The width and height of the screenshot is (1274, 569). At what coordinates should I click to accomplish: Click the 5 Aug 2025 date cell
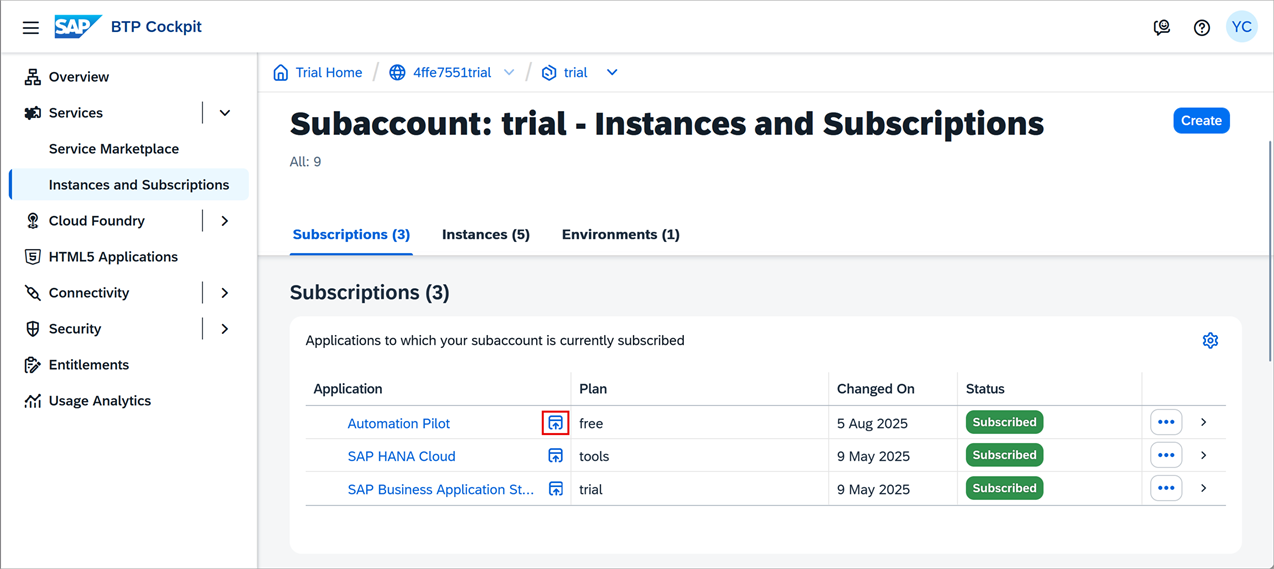[872, 424]
